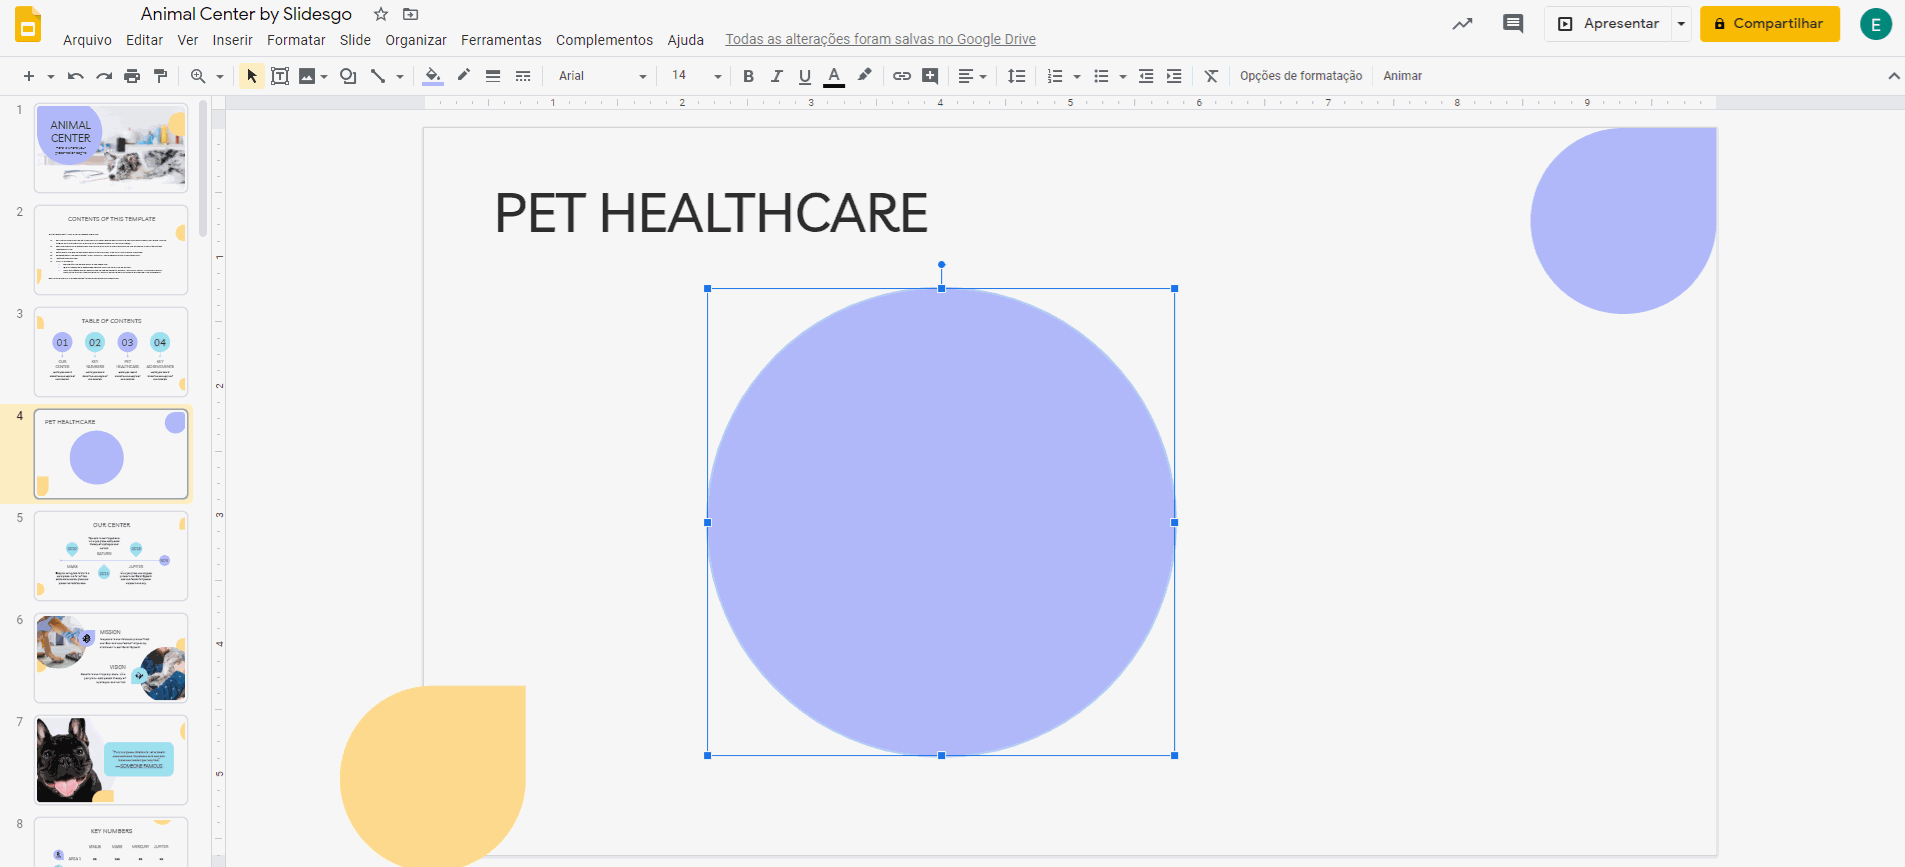The width and height of the screenshot is (1905, 867).
Task: Collapse the toolbar with the chevron
Action: point(1893,76)
